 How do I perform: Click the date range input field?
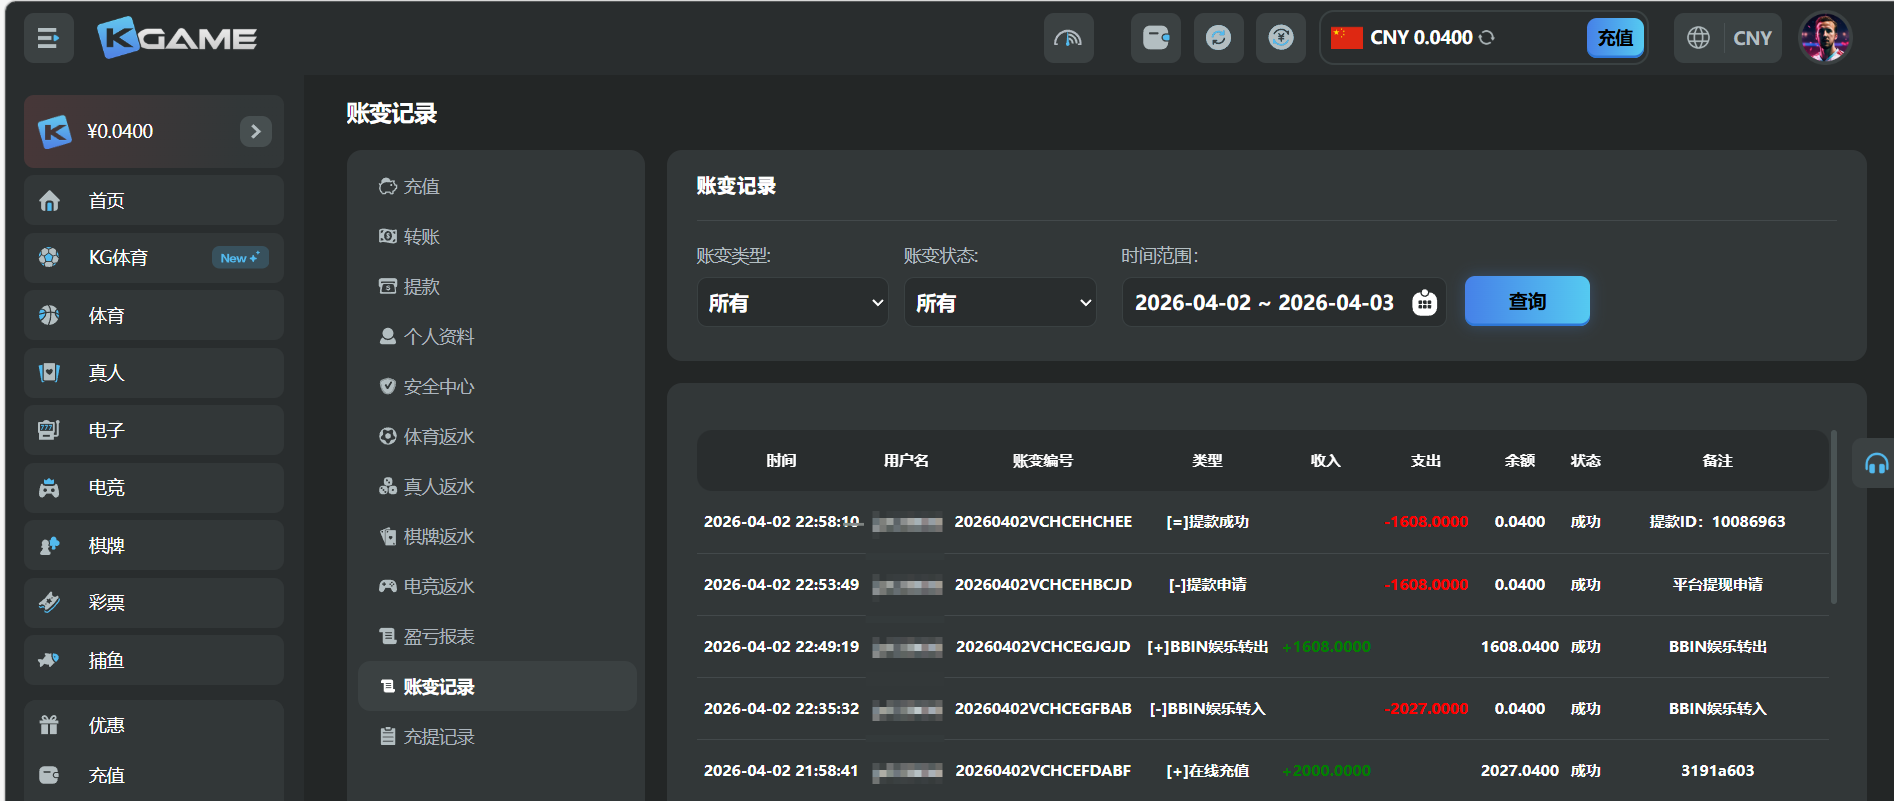coord(1284,302)
